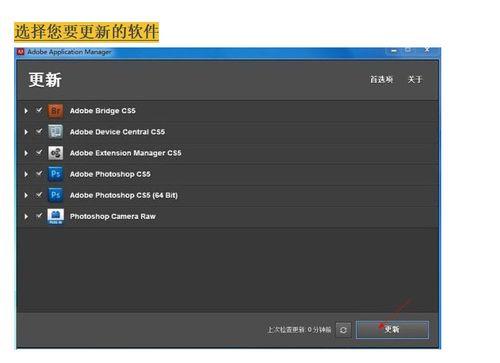
Task: Click the Adobe logo in title bar
Action: (21, 52)
